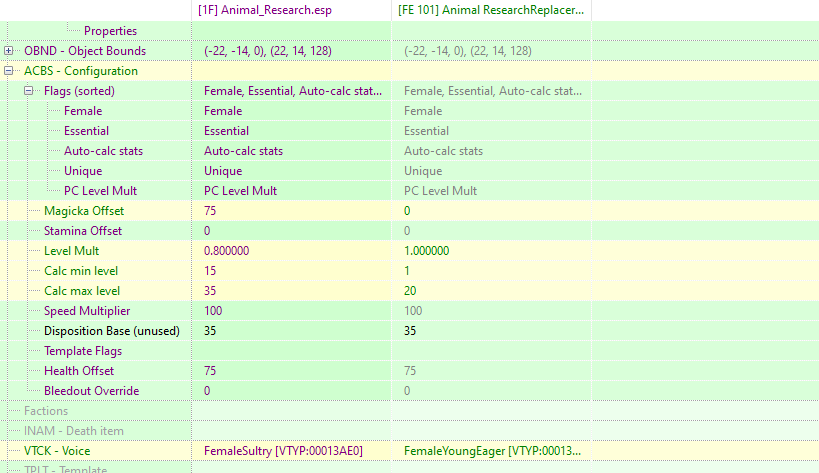
Task: Click Level Mult value 0.800000
Action: pos(227,251)
